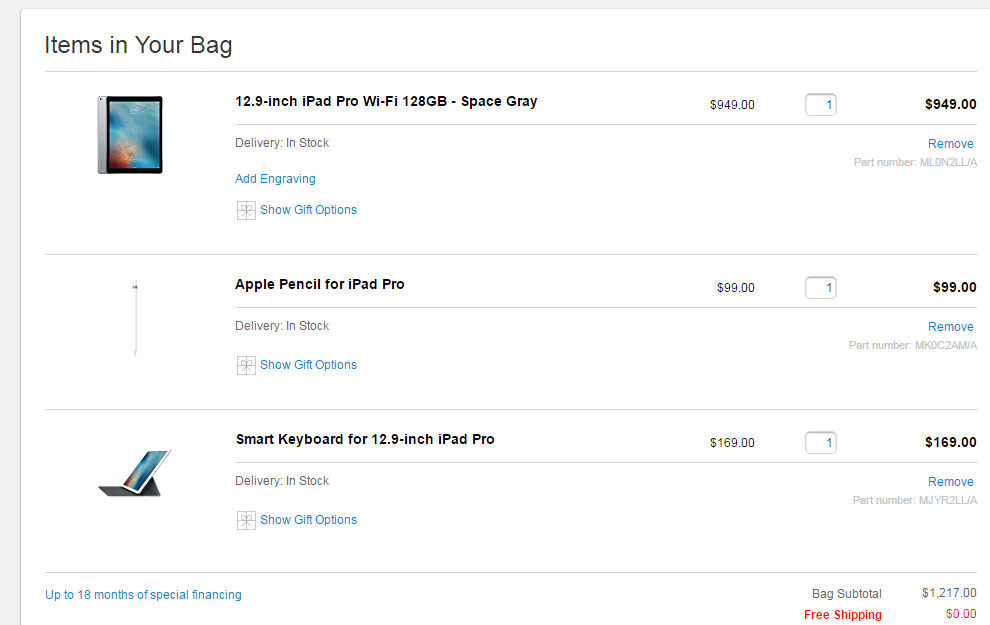The image size is (990, 625).
Task: Open the Apple Pencil product image
Action: click(134, 318)
